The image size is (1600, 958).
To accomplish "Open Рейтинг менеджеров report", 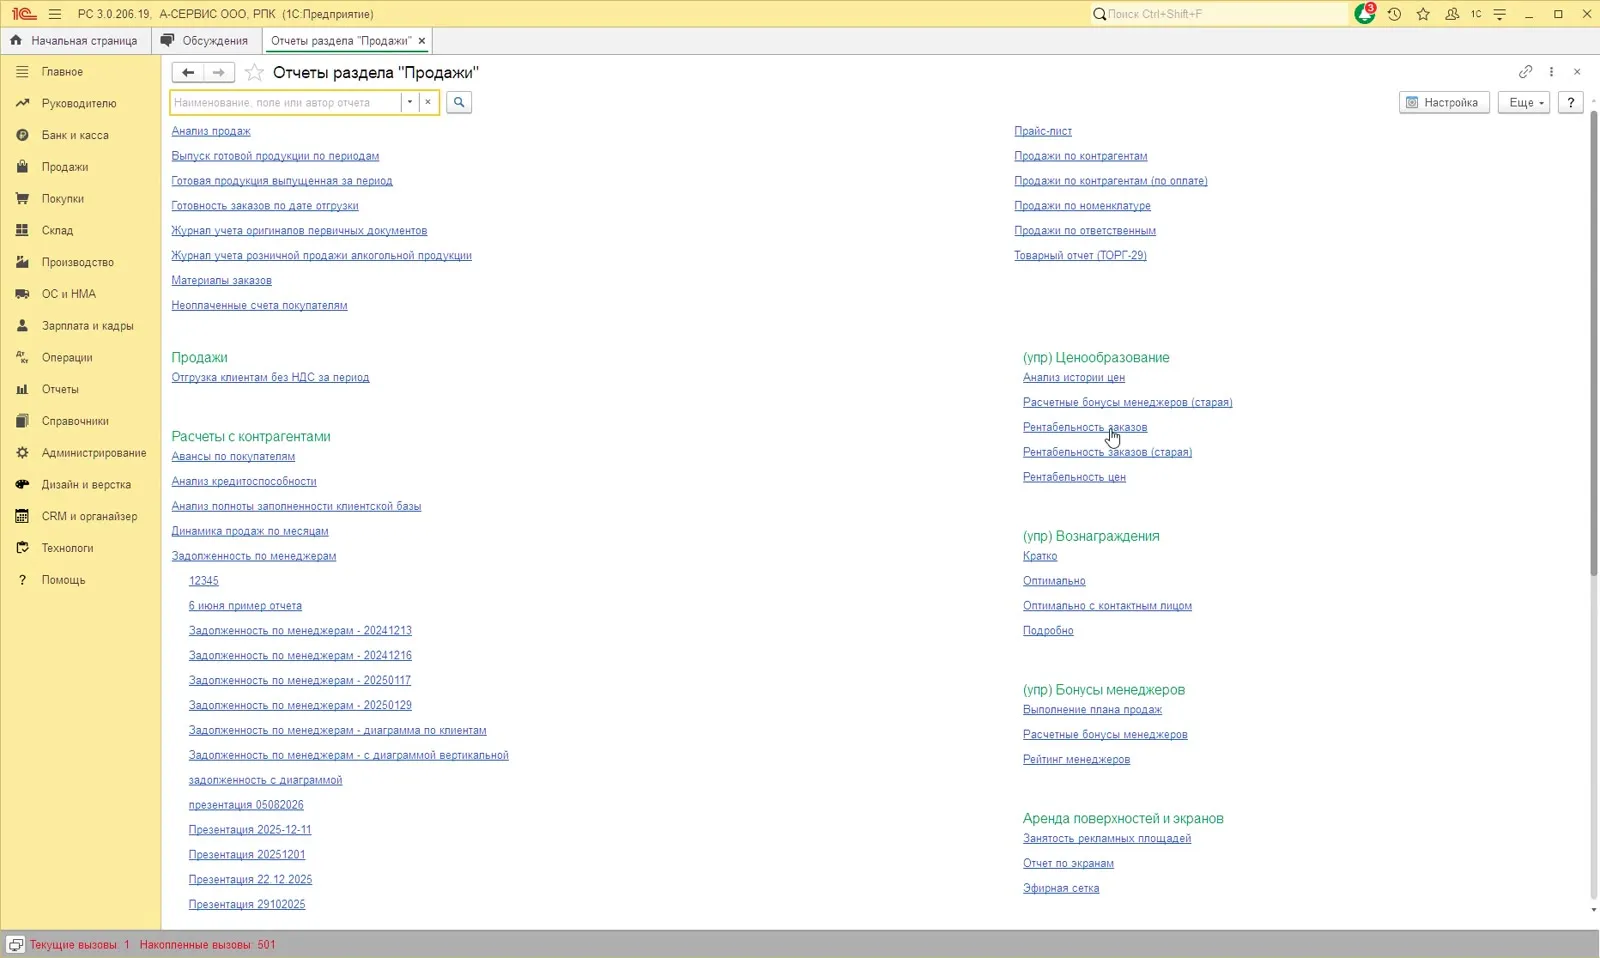I will (x=1076, y=759).
